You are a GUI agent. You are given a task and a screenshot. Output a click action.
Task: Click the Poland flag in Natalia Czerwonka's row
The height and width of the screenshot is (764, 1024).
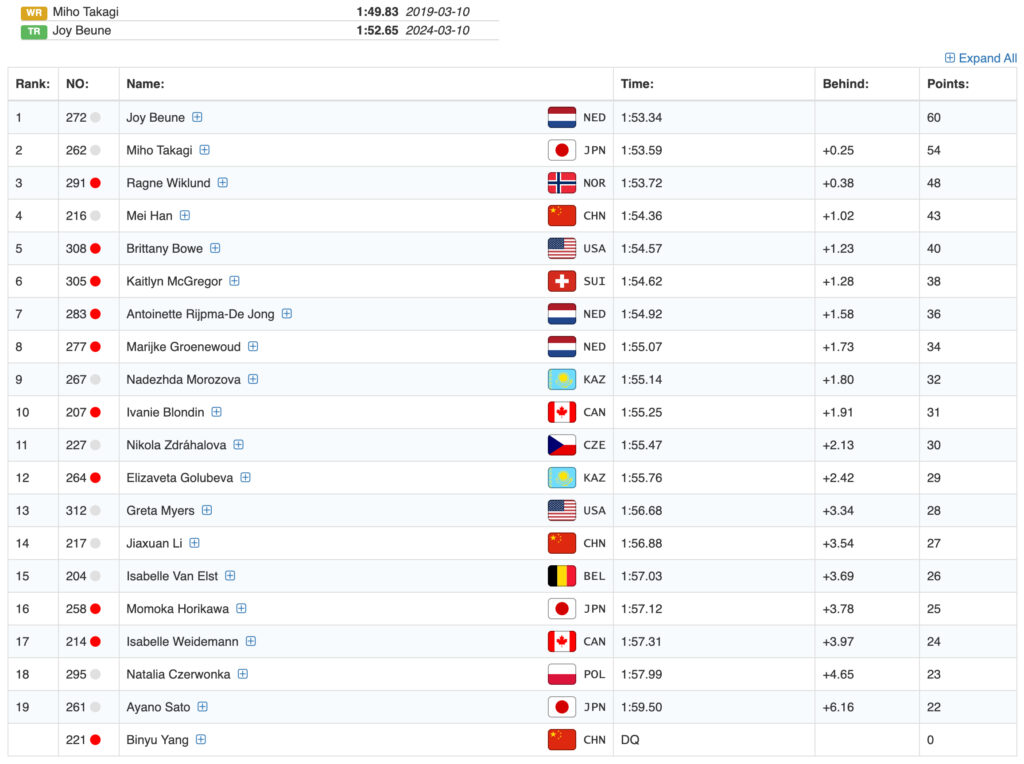click(561, 675)
